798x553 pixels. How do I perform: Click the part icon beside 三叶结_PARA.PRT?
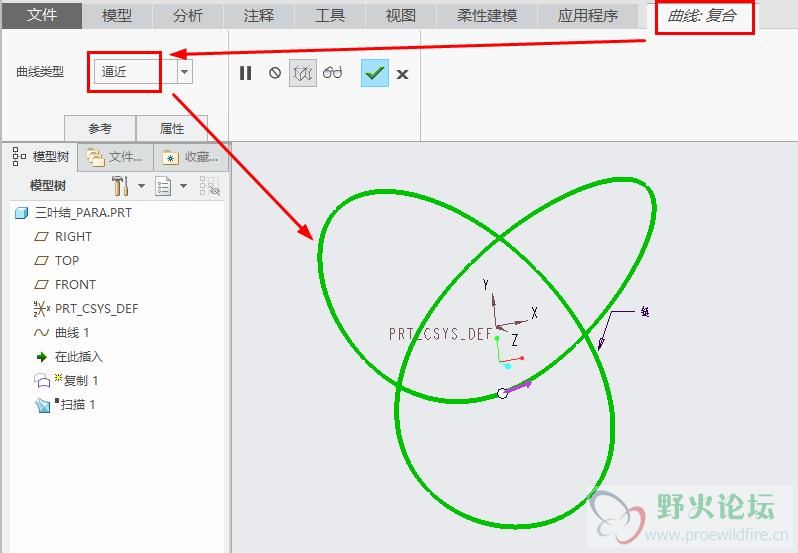(x=21, y=213)
